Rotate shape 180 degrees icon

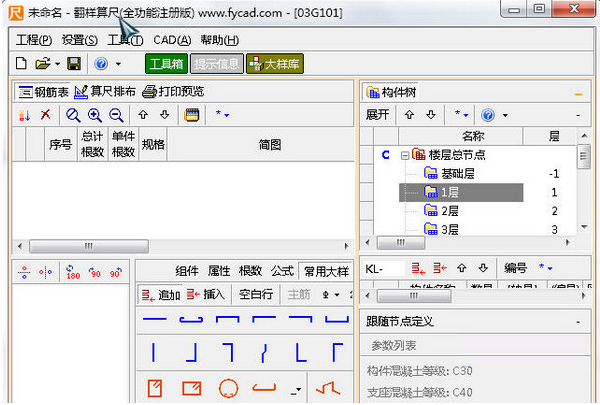(73, 272)
